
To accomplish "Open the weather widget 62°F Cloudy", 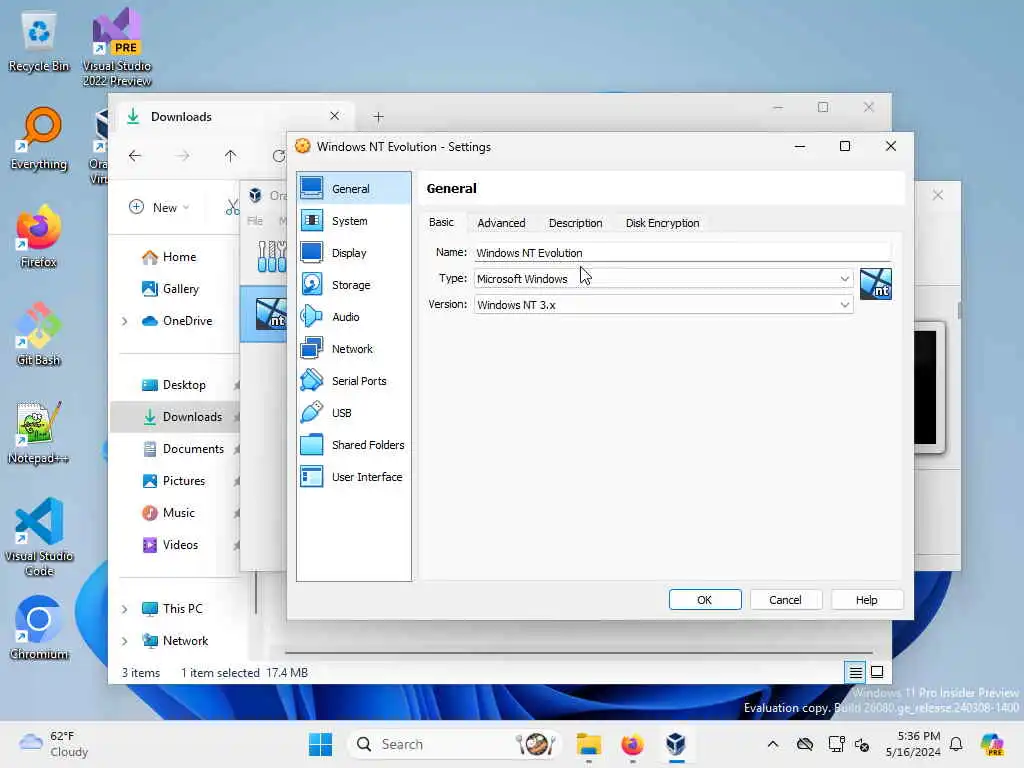I will (x=54, y=744).
